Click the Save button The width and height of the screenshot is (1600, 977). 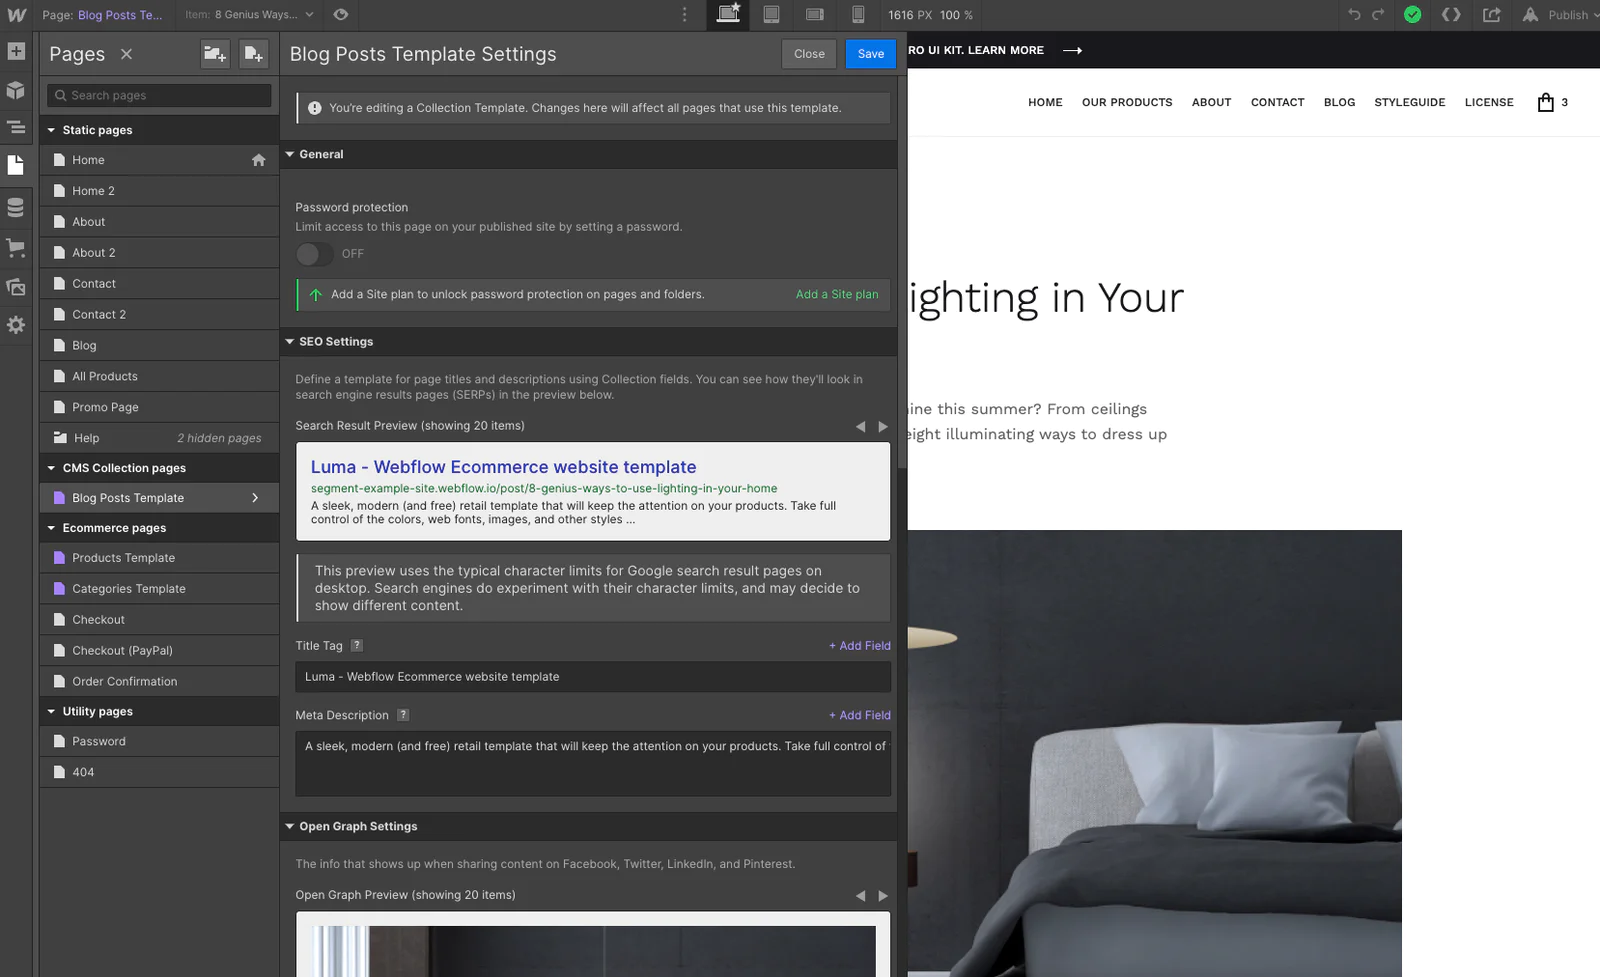click(x=870, y=54)
